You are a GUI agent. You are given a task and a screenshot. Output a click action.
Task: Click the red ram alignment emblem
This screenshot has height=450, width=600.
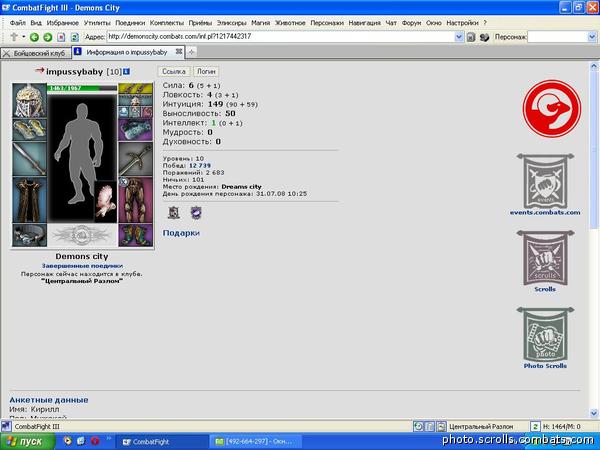(x=552, y=109)
